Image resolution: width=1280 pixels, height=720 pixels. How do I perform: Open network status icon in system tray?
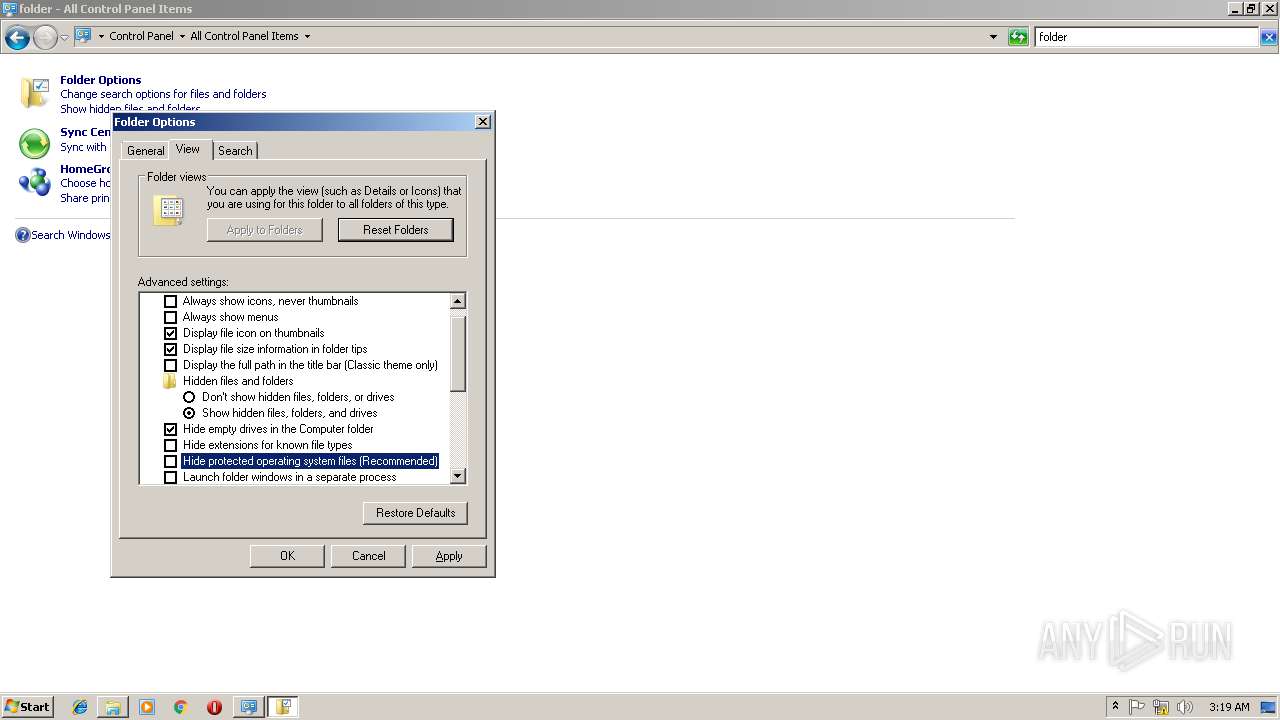click(1161, 707)
